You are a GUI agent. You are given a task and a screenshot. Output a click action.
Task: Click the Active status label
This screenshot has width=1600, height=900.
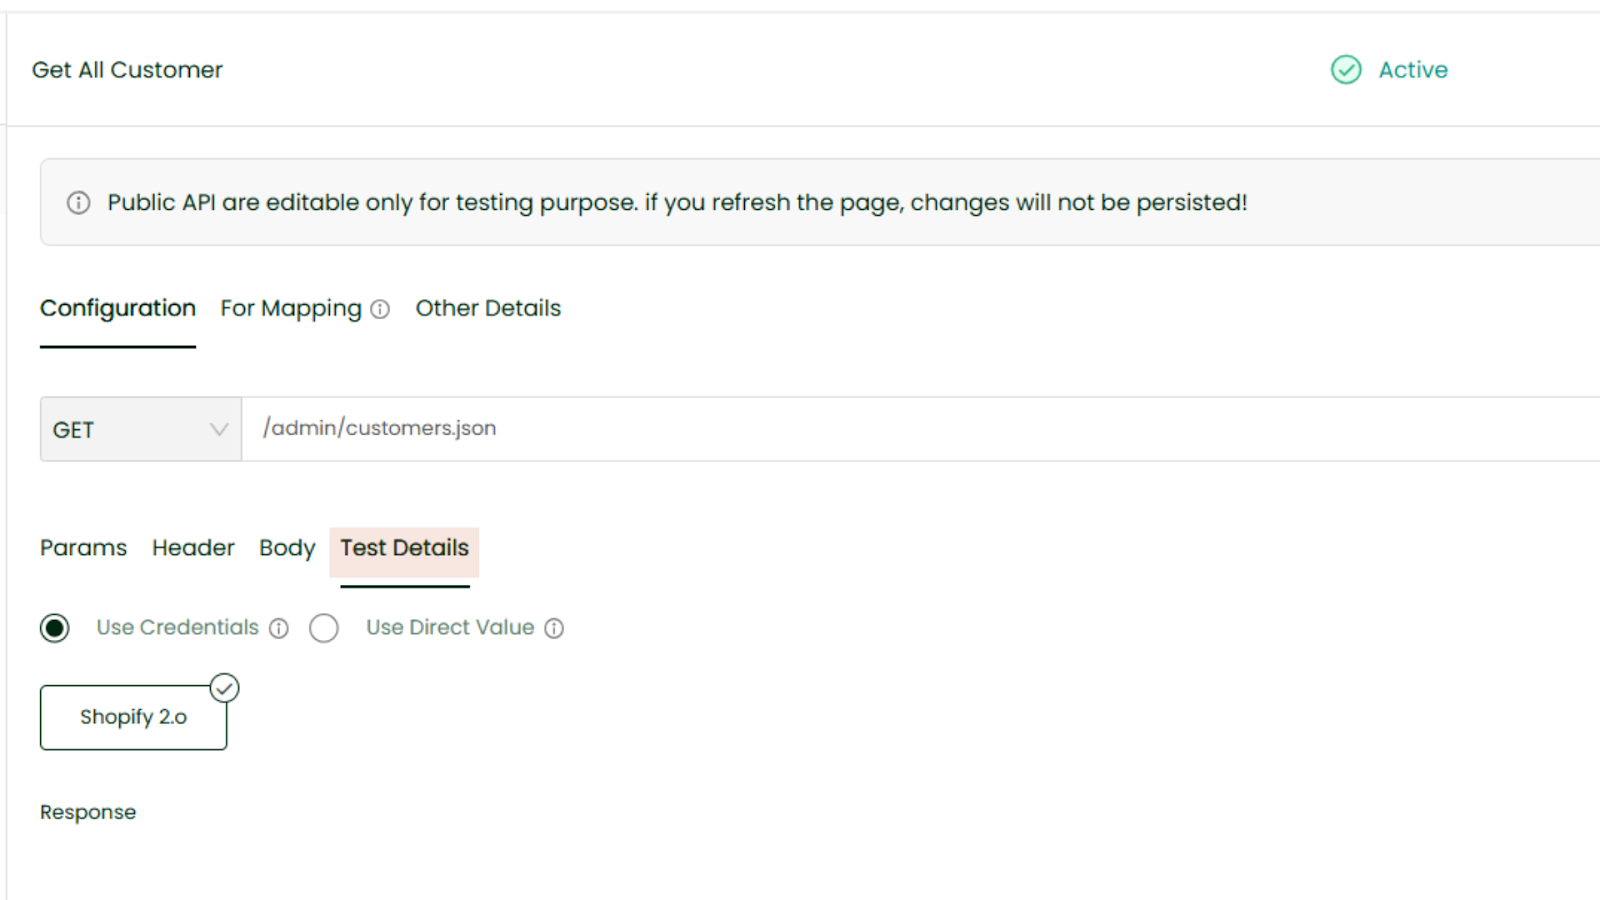1413,70
